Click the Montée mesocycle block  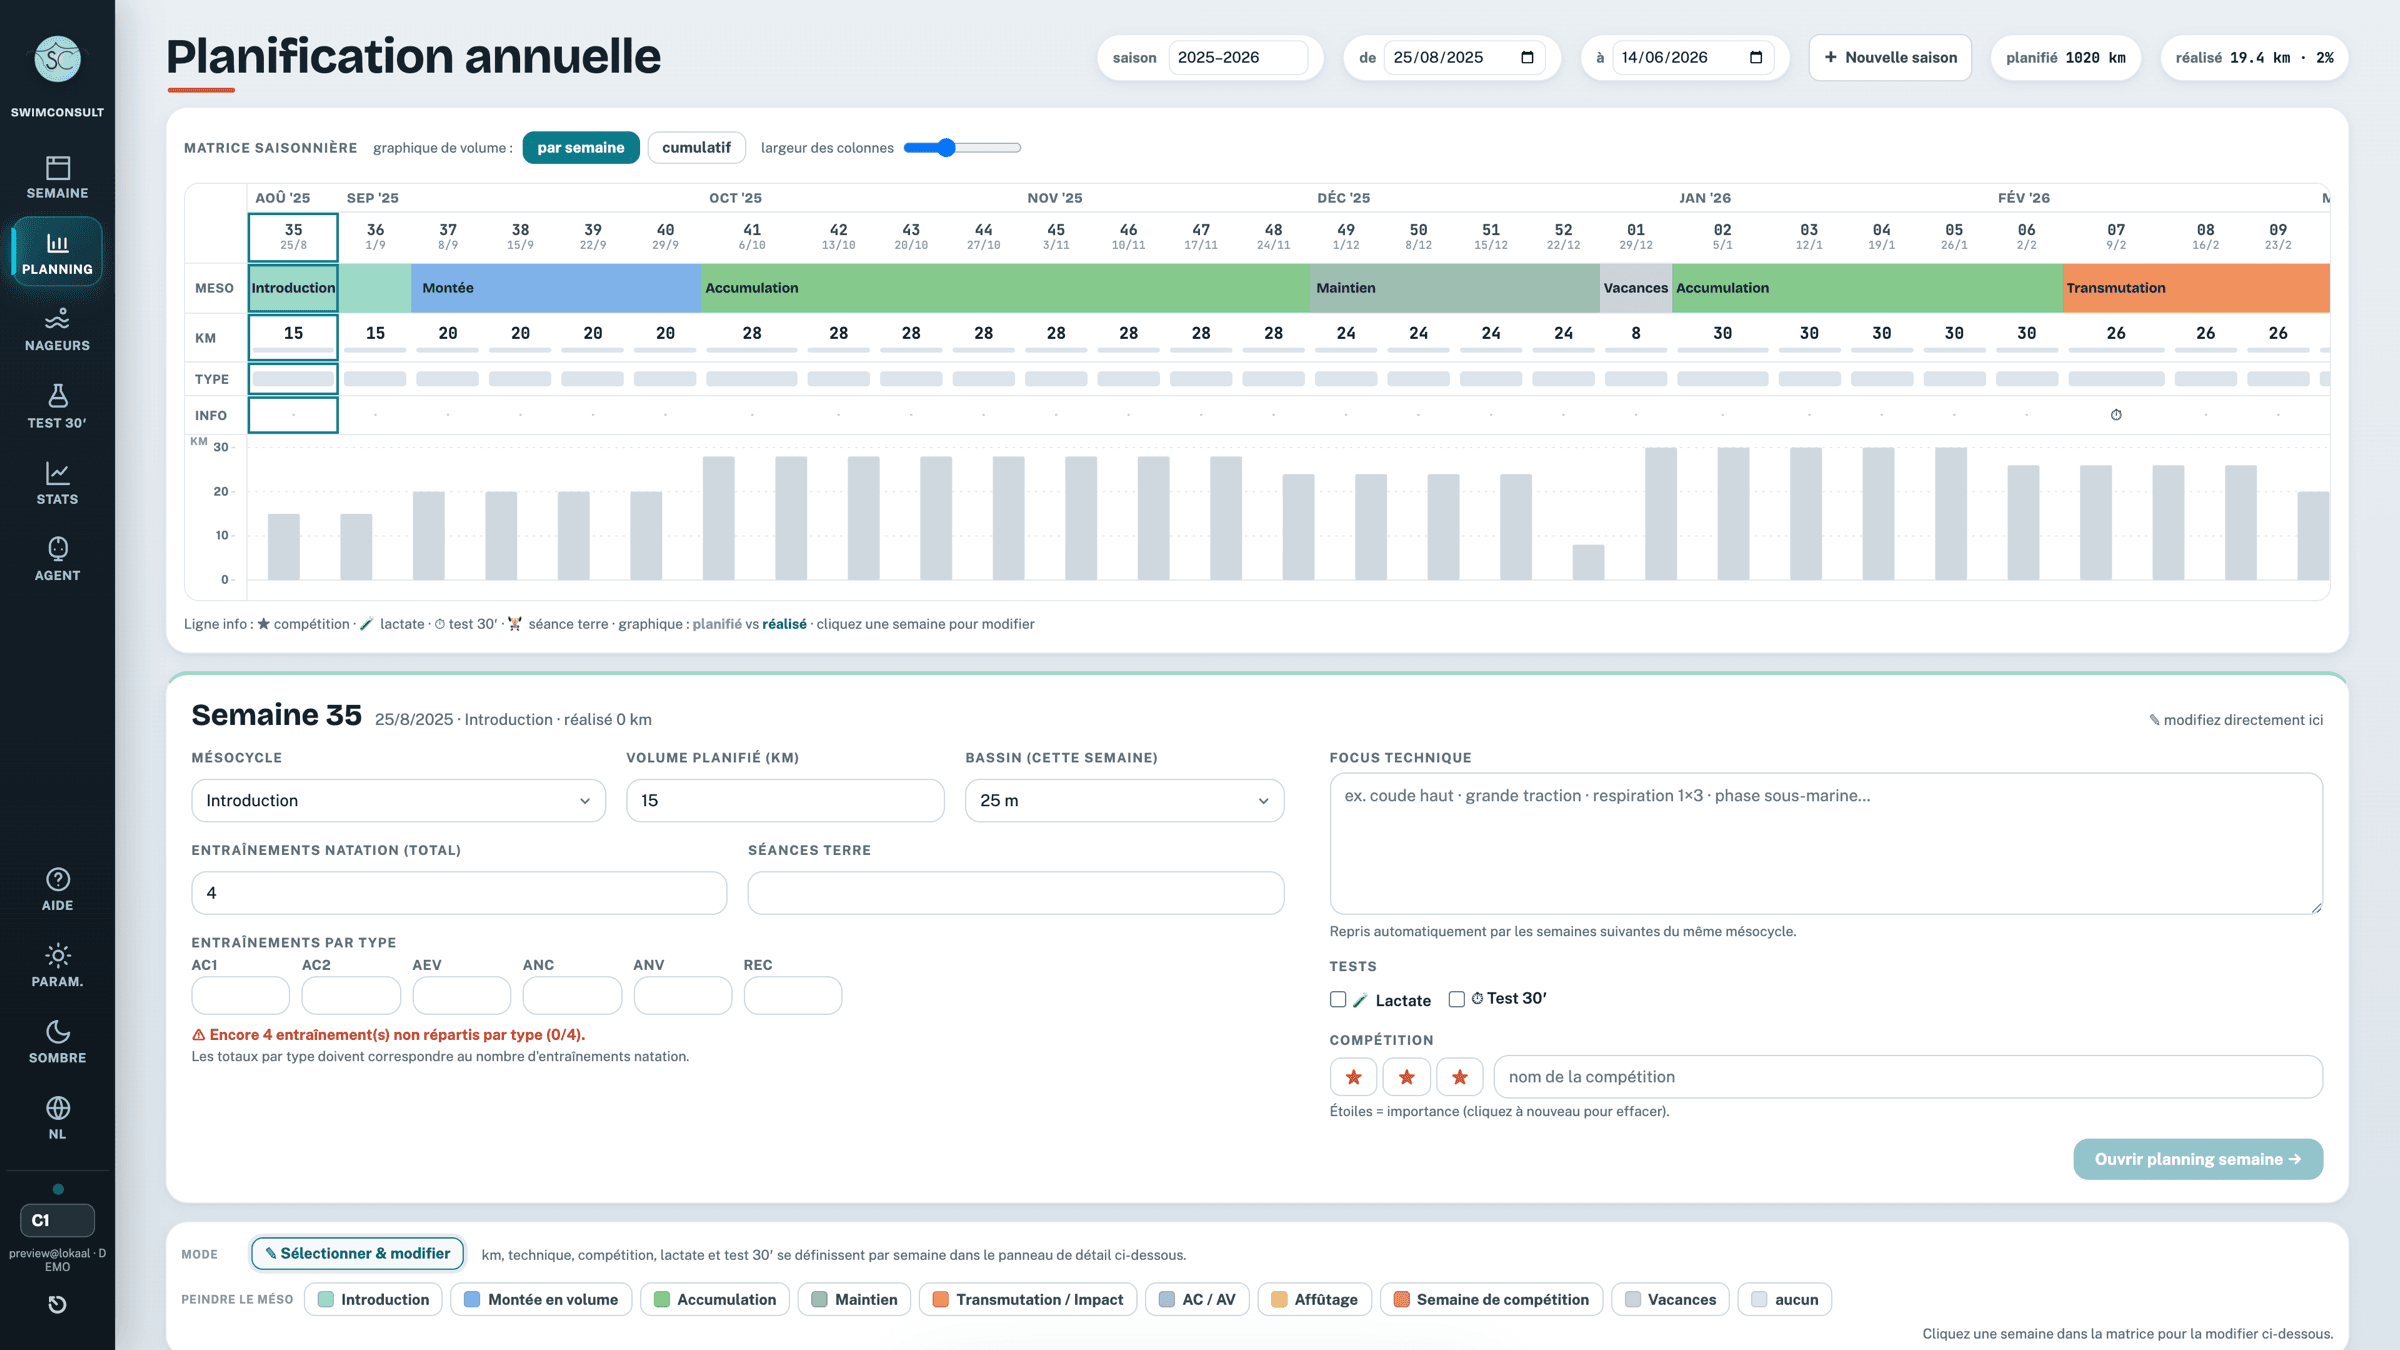coord(556,288)
